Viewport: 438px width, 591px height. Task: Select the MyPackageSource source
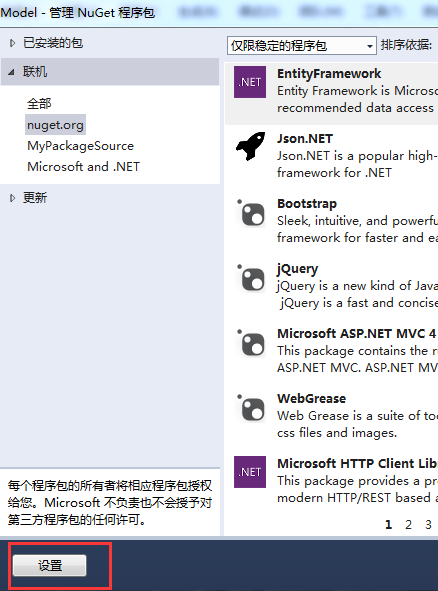point(80,146)
